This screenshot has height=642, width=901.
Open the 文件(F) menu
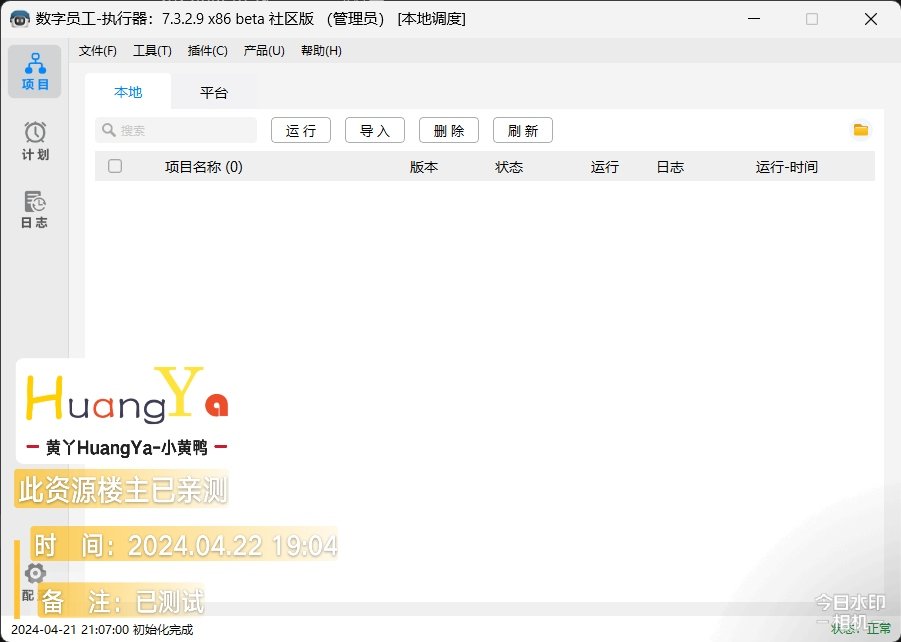click(x=98, y=51)
